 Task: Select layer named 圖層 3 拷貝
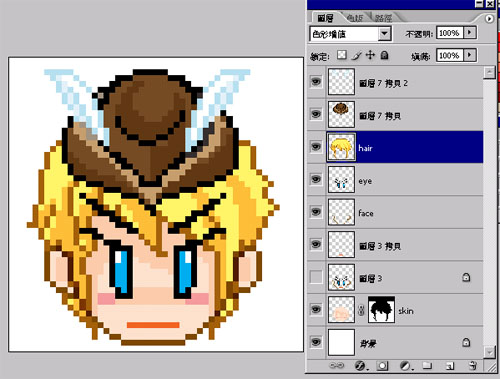pos(380,246)
